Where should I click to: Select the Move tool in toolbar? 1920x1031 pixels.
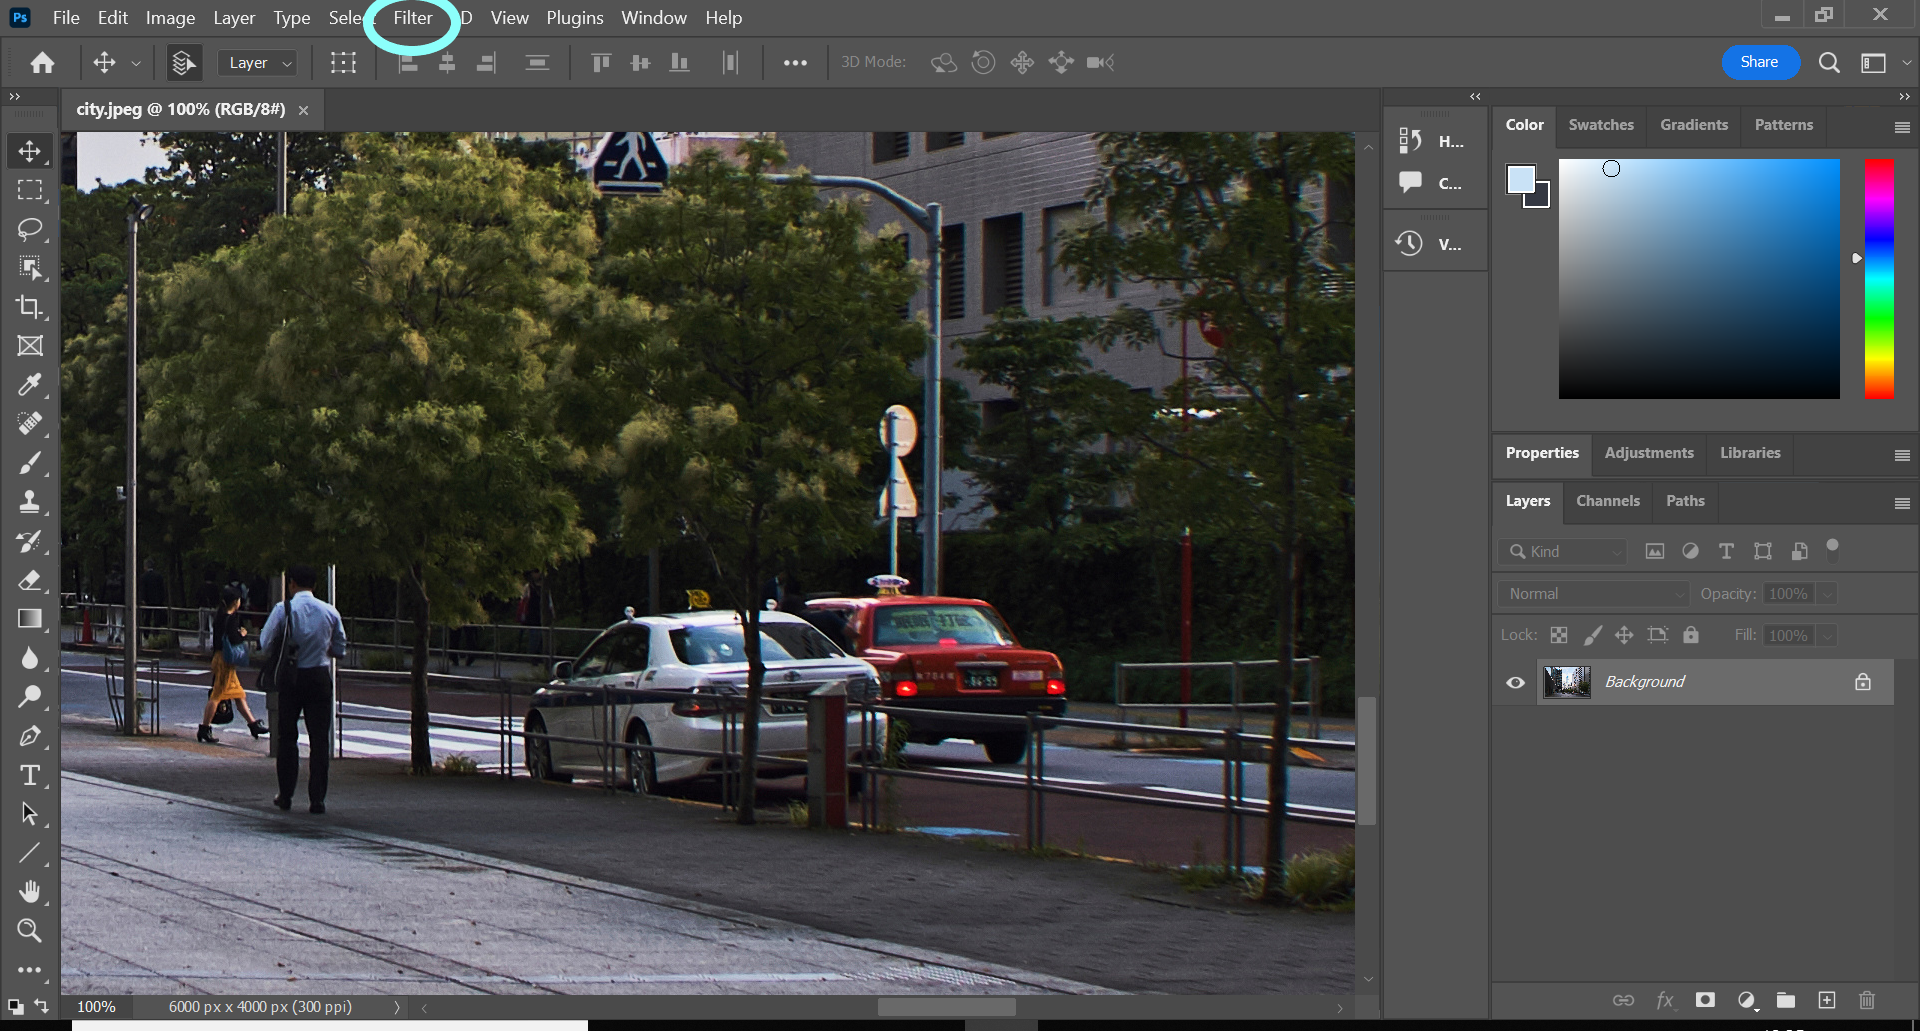click(x=29, y=151)
